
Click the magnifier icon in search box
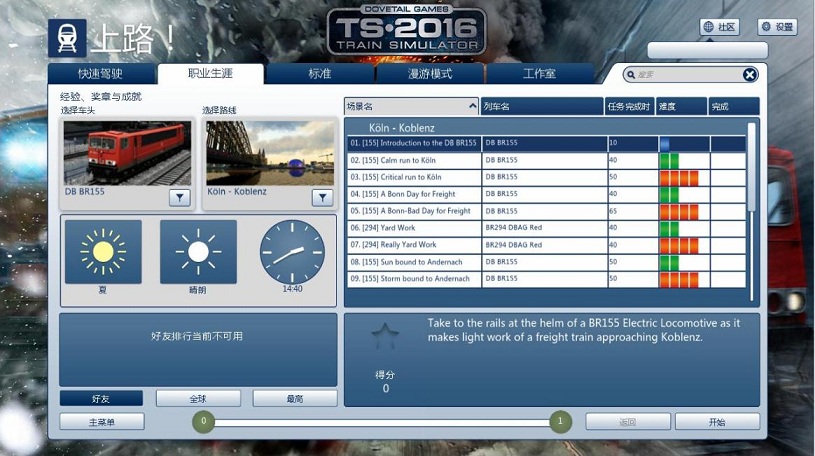[x=631, y=75]
